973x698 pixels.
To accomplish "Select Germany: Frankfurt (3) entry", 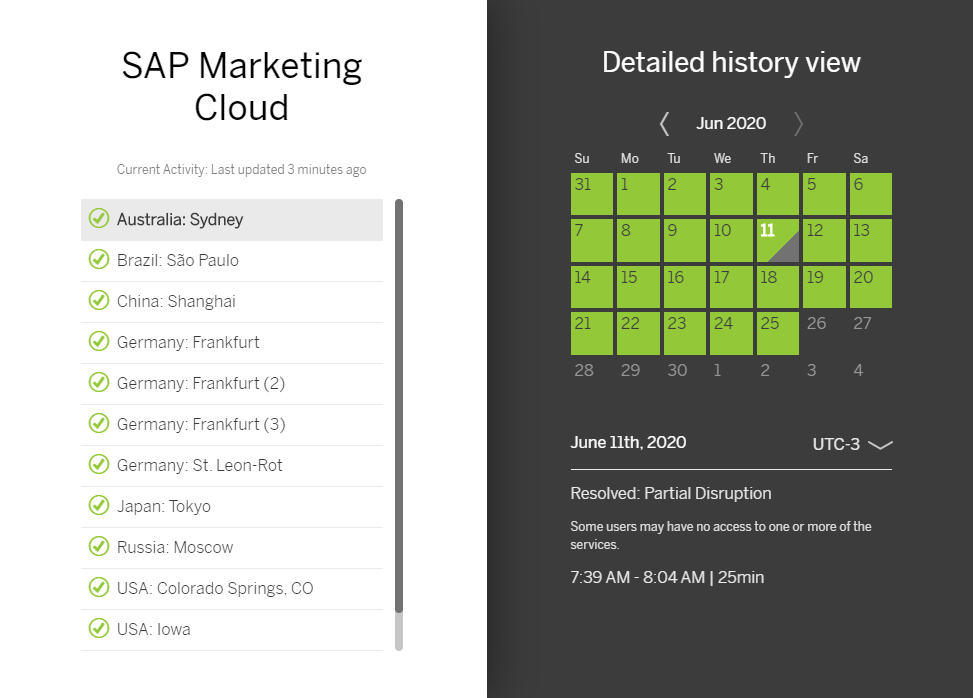I will click(x=232, y=424).
